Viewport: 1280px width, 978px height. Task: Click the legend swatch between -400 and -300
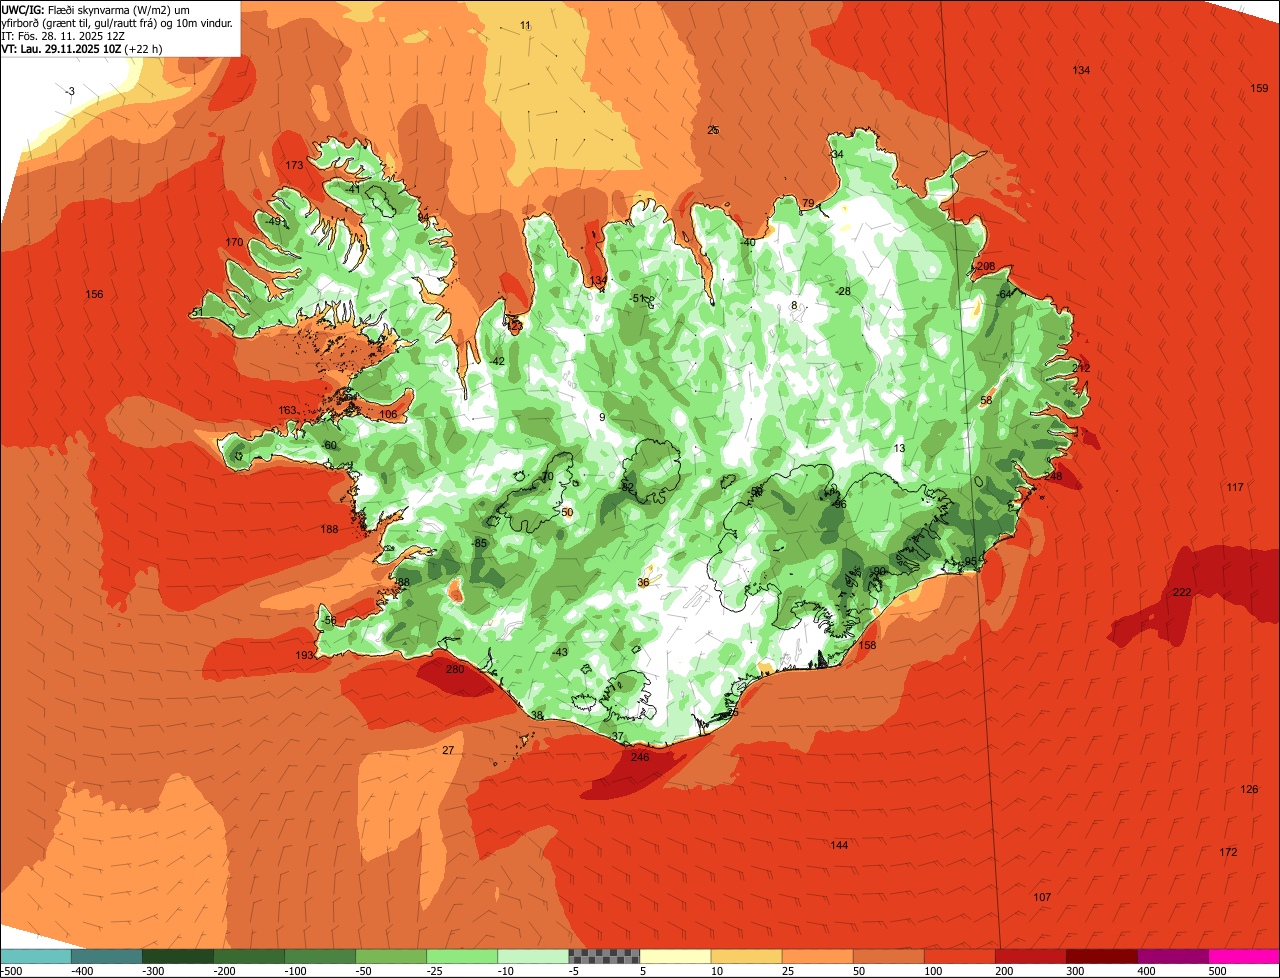pyautogui.click(x=106, y=956)
